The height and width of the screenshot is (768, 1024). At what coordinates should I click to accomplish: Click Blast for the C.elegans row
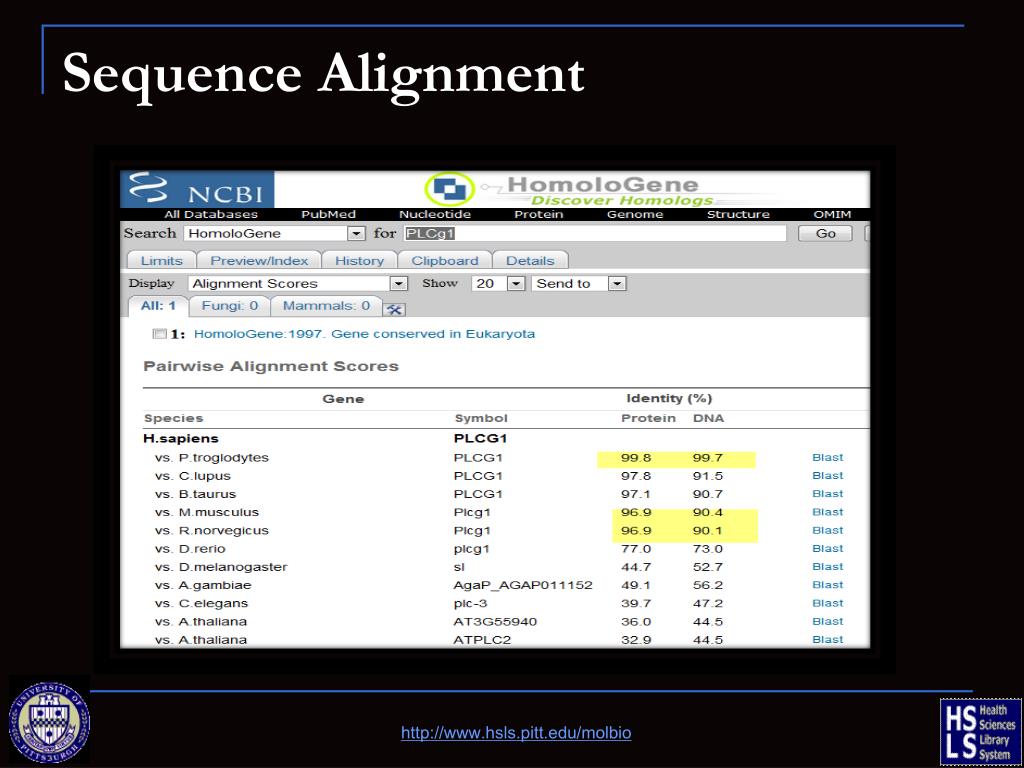pos(827,603)
